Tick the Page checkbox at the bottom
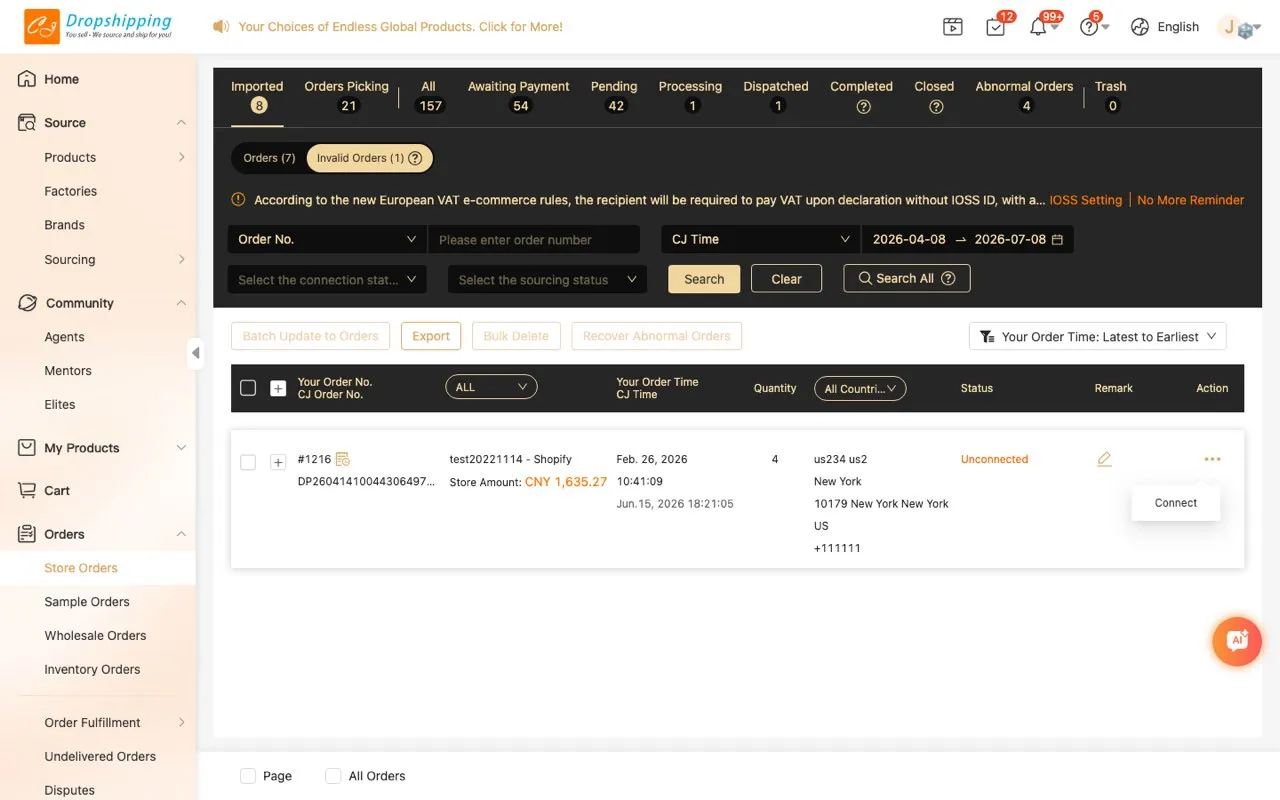The height and width of the screenshot is (800, 1280). [x=248, y=776]
